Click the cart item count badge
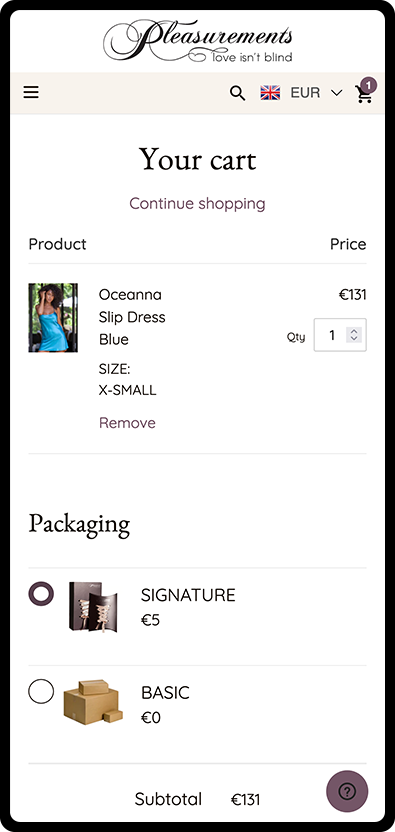Screen dimensions: 395x832 pyautogui.click(x=368, y=84)
